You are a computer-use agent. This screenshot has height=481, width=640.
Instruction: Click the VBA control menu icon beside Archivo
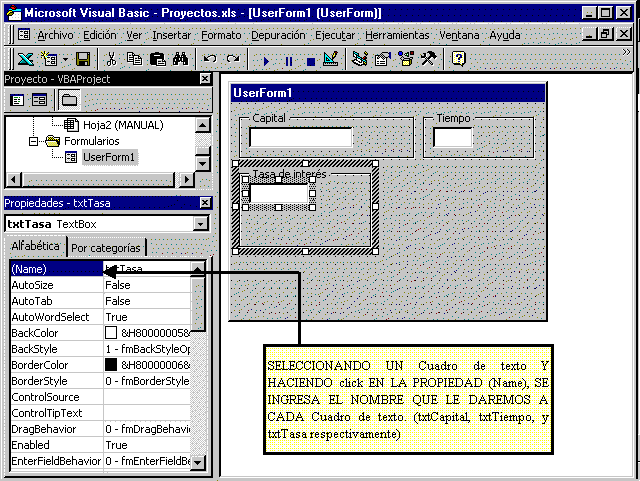point(24,35)
